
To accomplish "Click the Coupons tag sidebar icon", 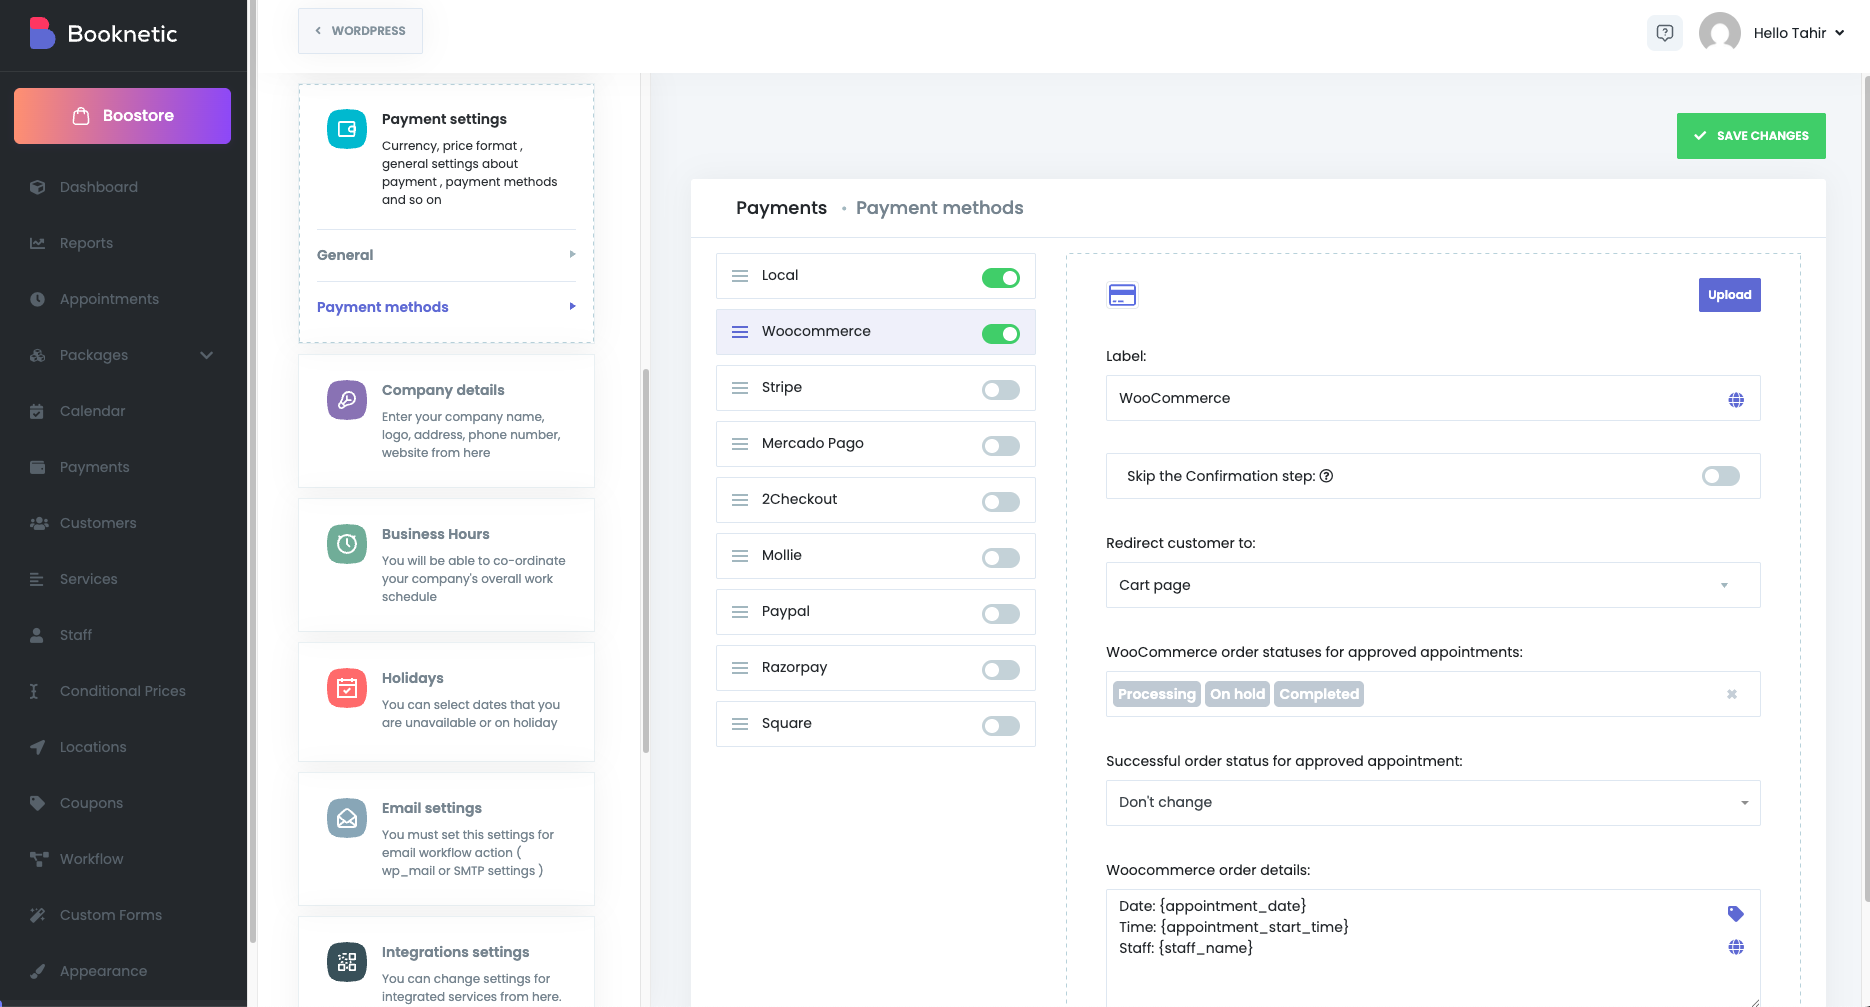I will pos(38,803).
